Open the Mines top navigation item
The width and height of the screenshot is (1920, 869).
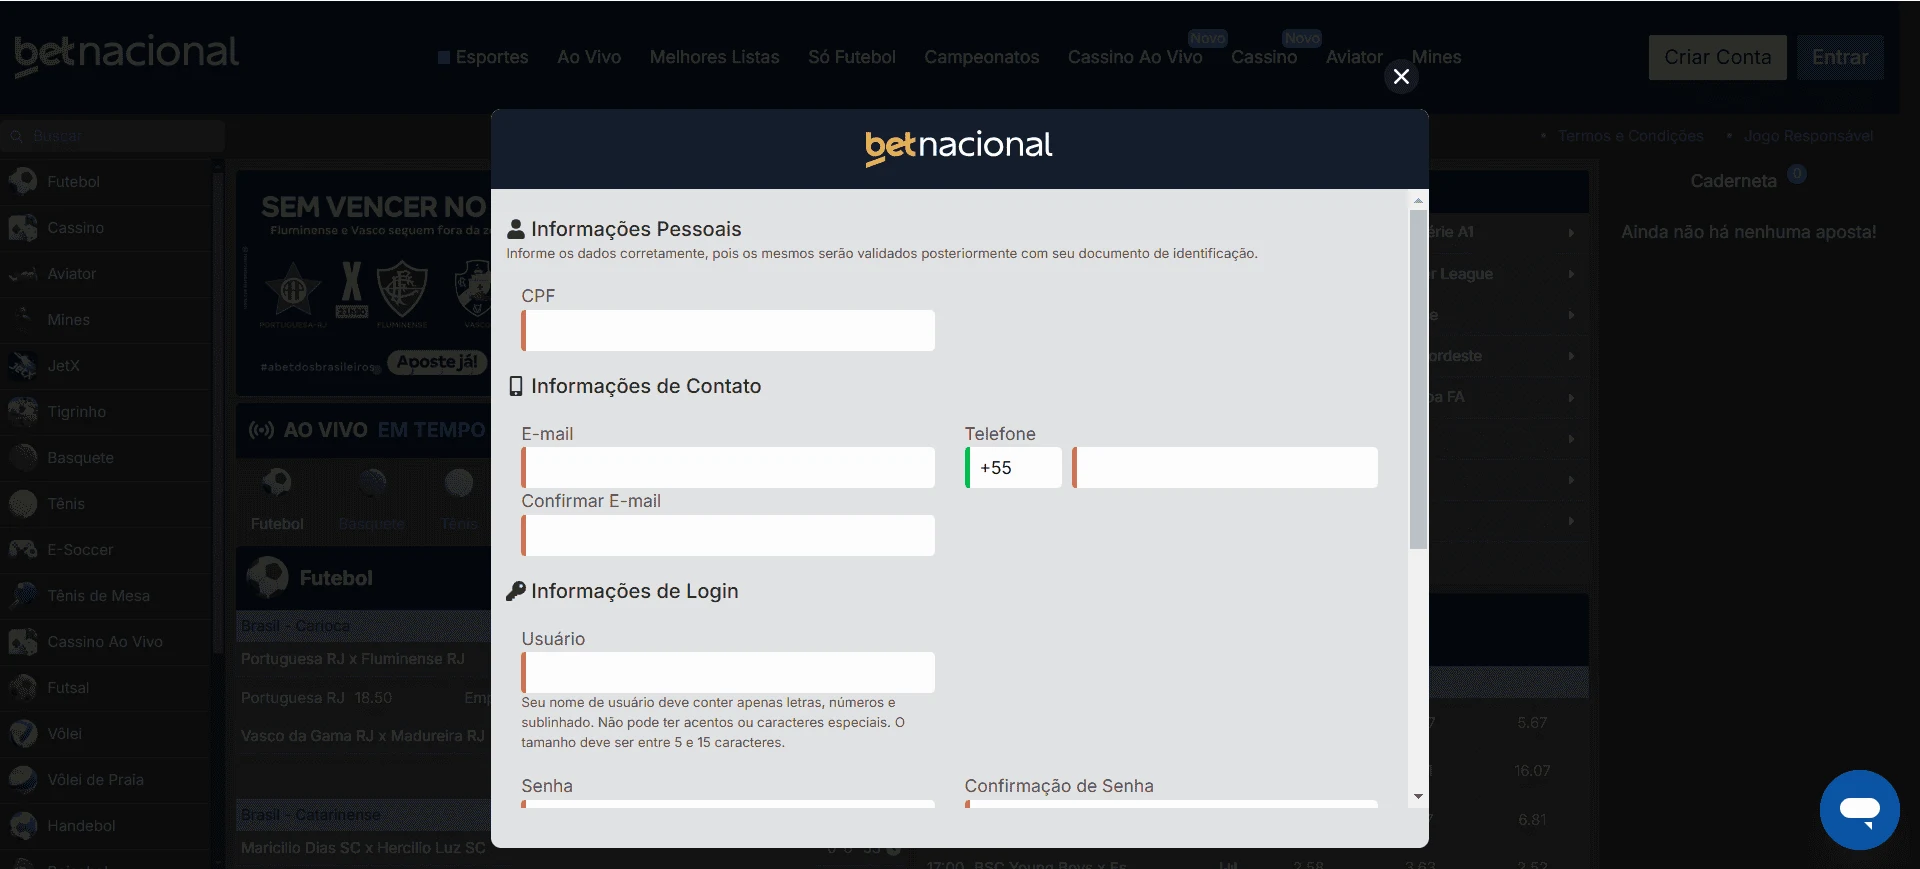click(1437, 57)
